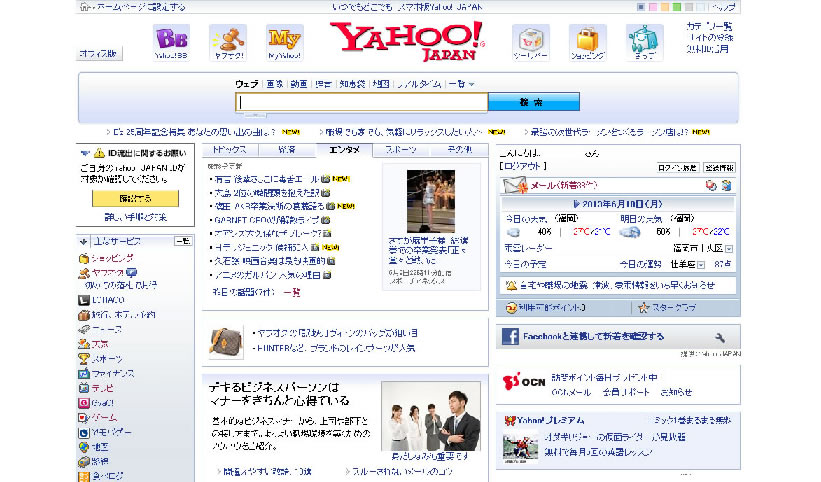Viewport: 821px width, 482px height.
Task: Open the OCN mail link
Action: click(x=571, y=392)
